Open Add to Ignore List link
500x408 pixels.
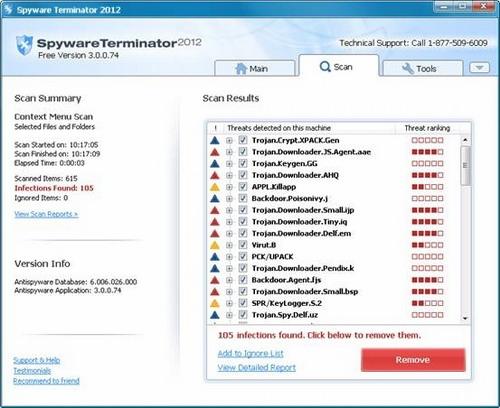click(251, 353)
